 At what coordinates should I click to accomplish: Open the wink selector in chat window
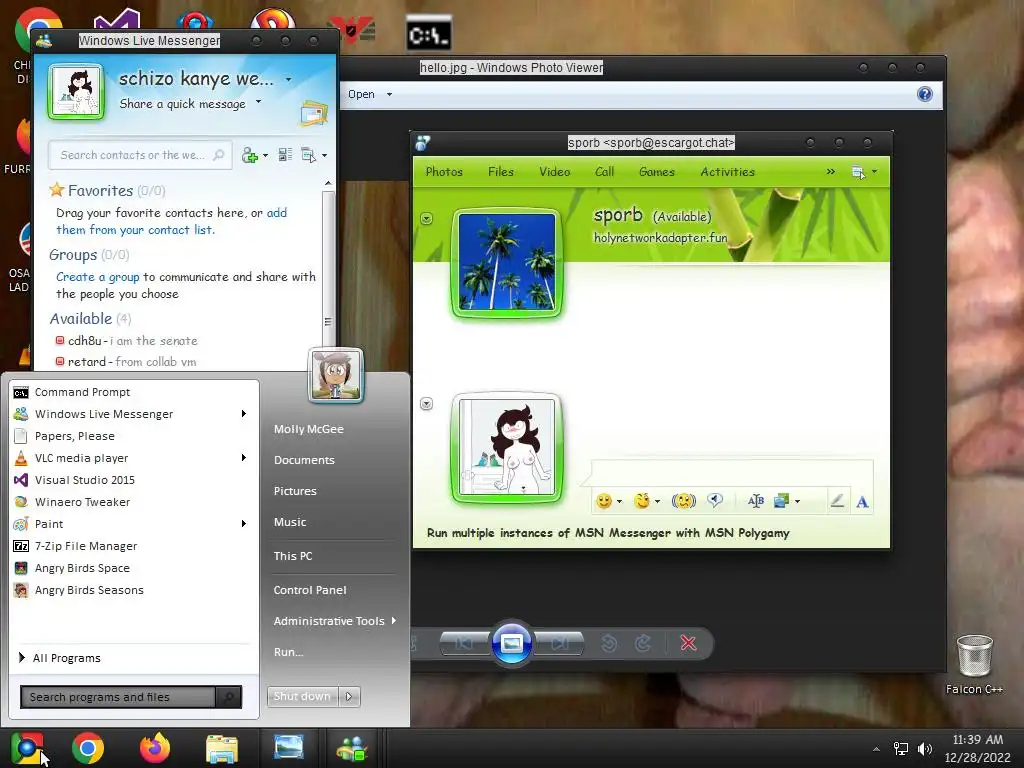click(x=643, y=501)
